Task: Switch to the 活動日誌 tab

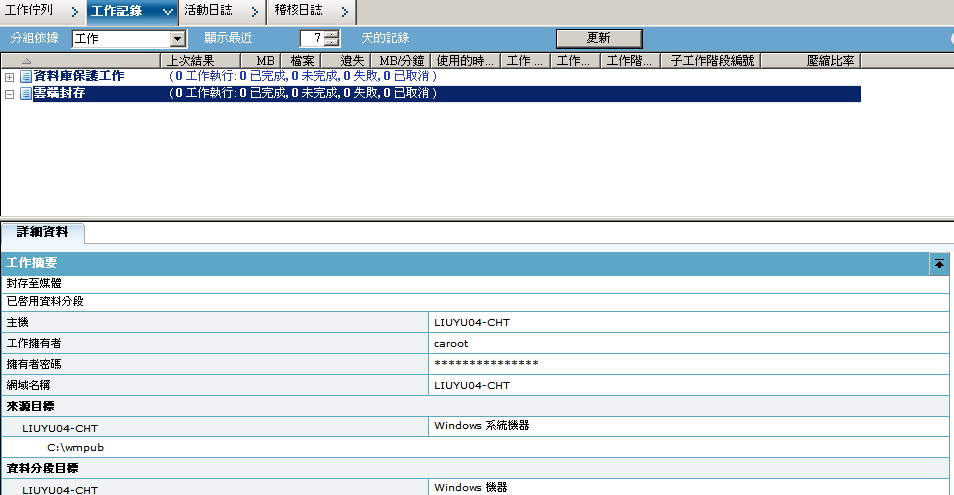Action: [222, 11]
